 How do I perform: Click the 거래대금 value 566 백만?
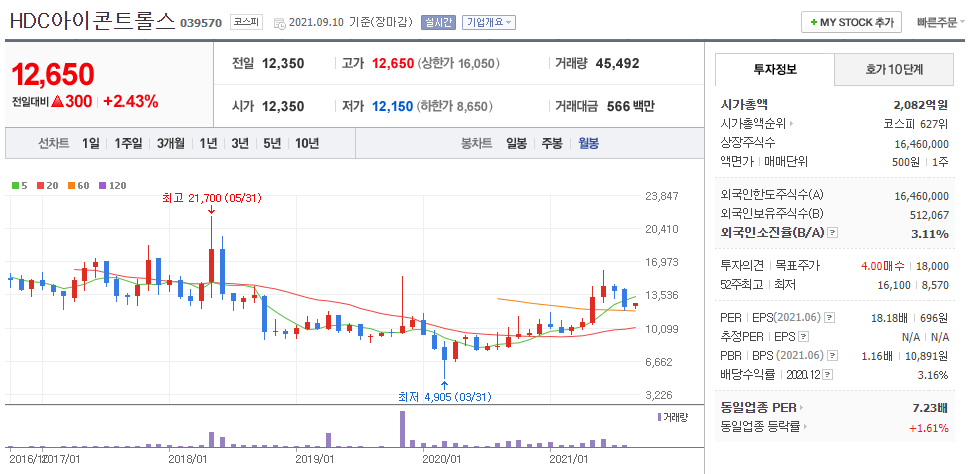[630, 106]
